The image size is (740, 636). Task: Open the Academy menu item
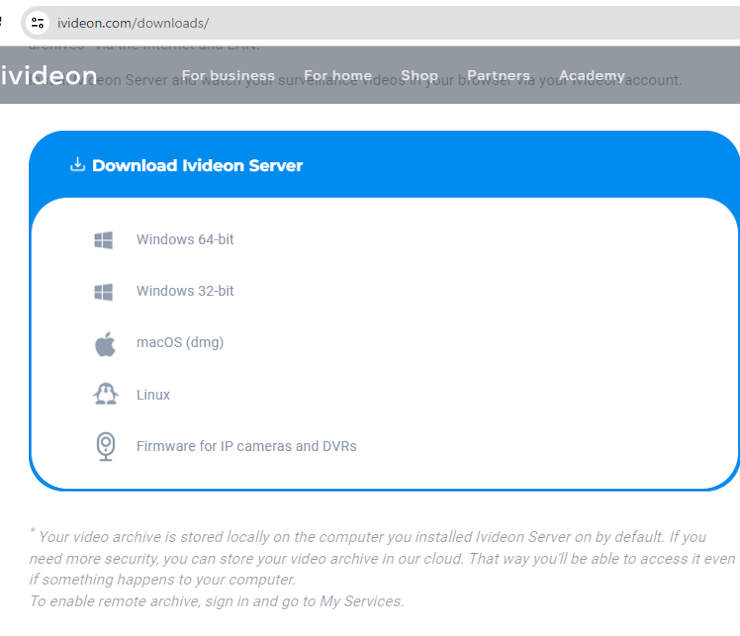click(x=592, y=75)
